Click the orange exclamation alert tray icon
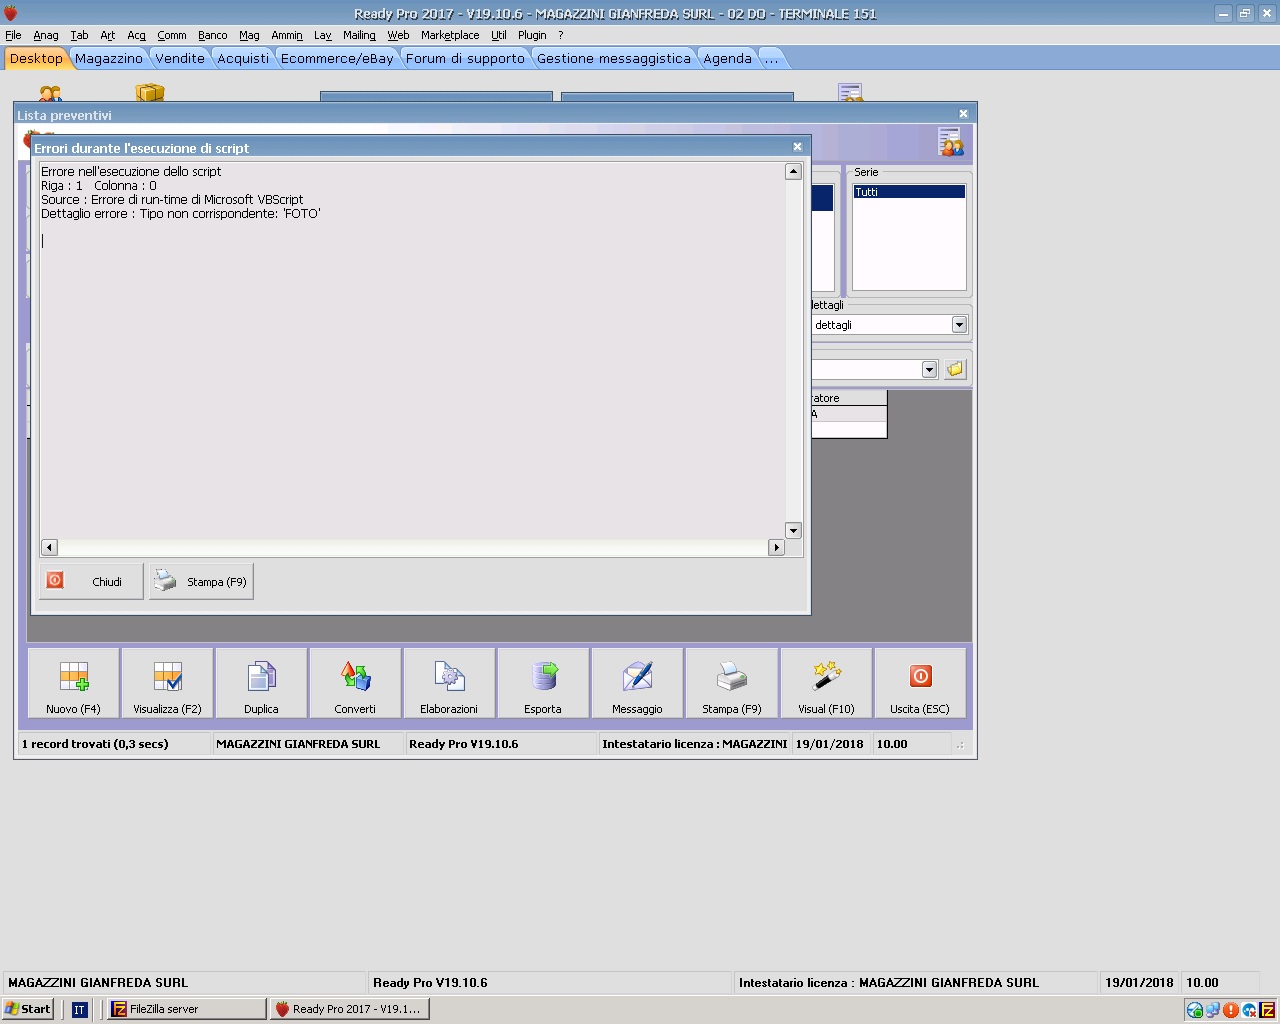The height and width of the screenshot is (1024, 1280). 1231,1010
